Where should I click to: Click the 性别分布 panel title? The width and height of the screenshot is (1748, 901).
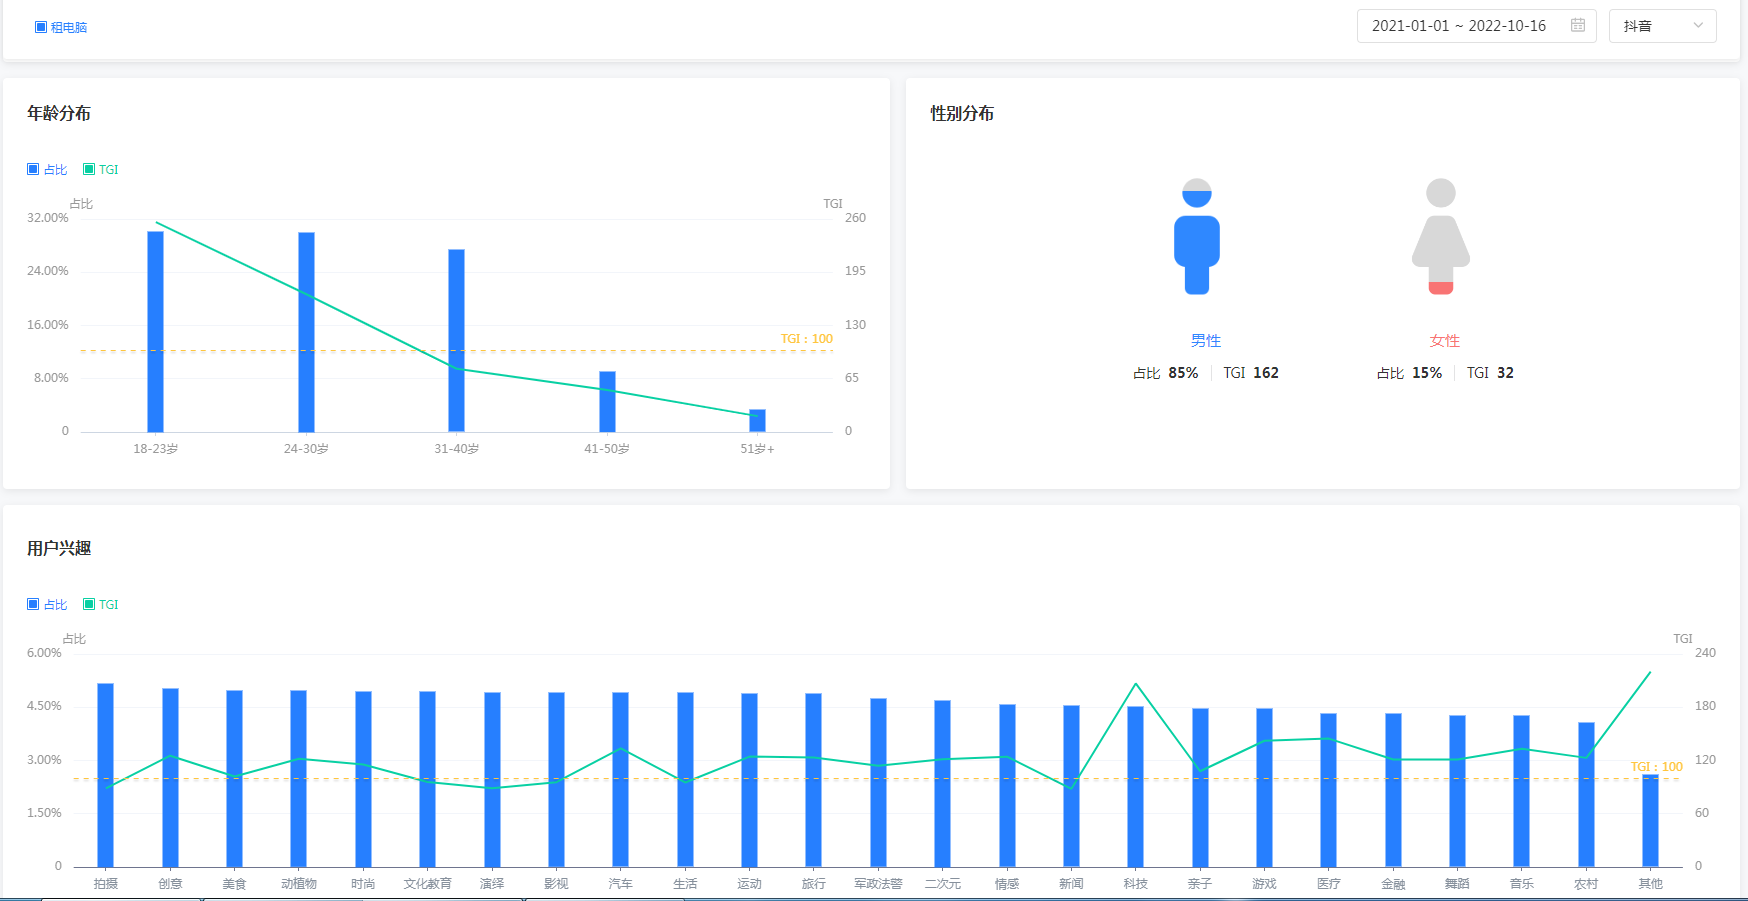(962, 114)
